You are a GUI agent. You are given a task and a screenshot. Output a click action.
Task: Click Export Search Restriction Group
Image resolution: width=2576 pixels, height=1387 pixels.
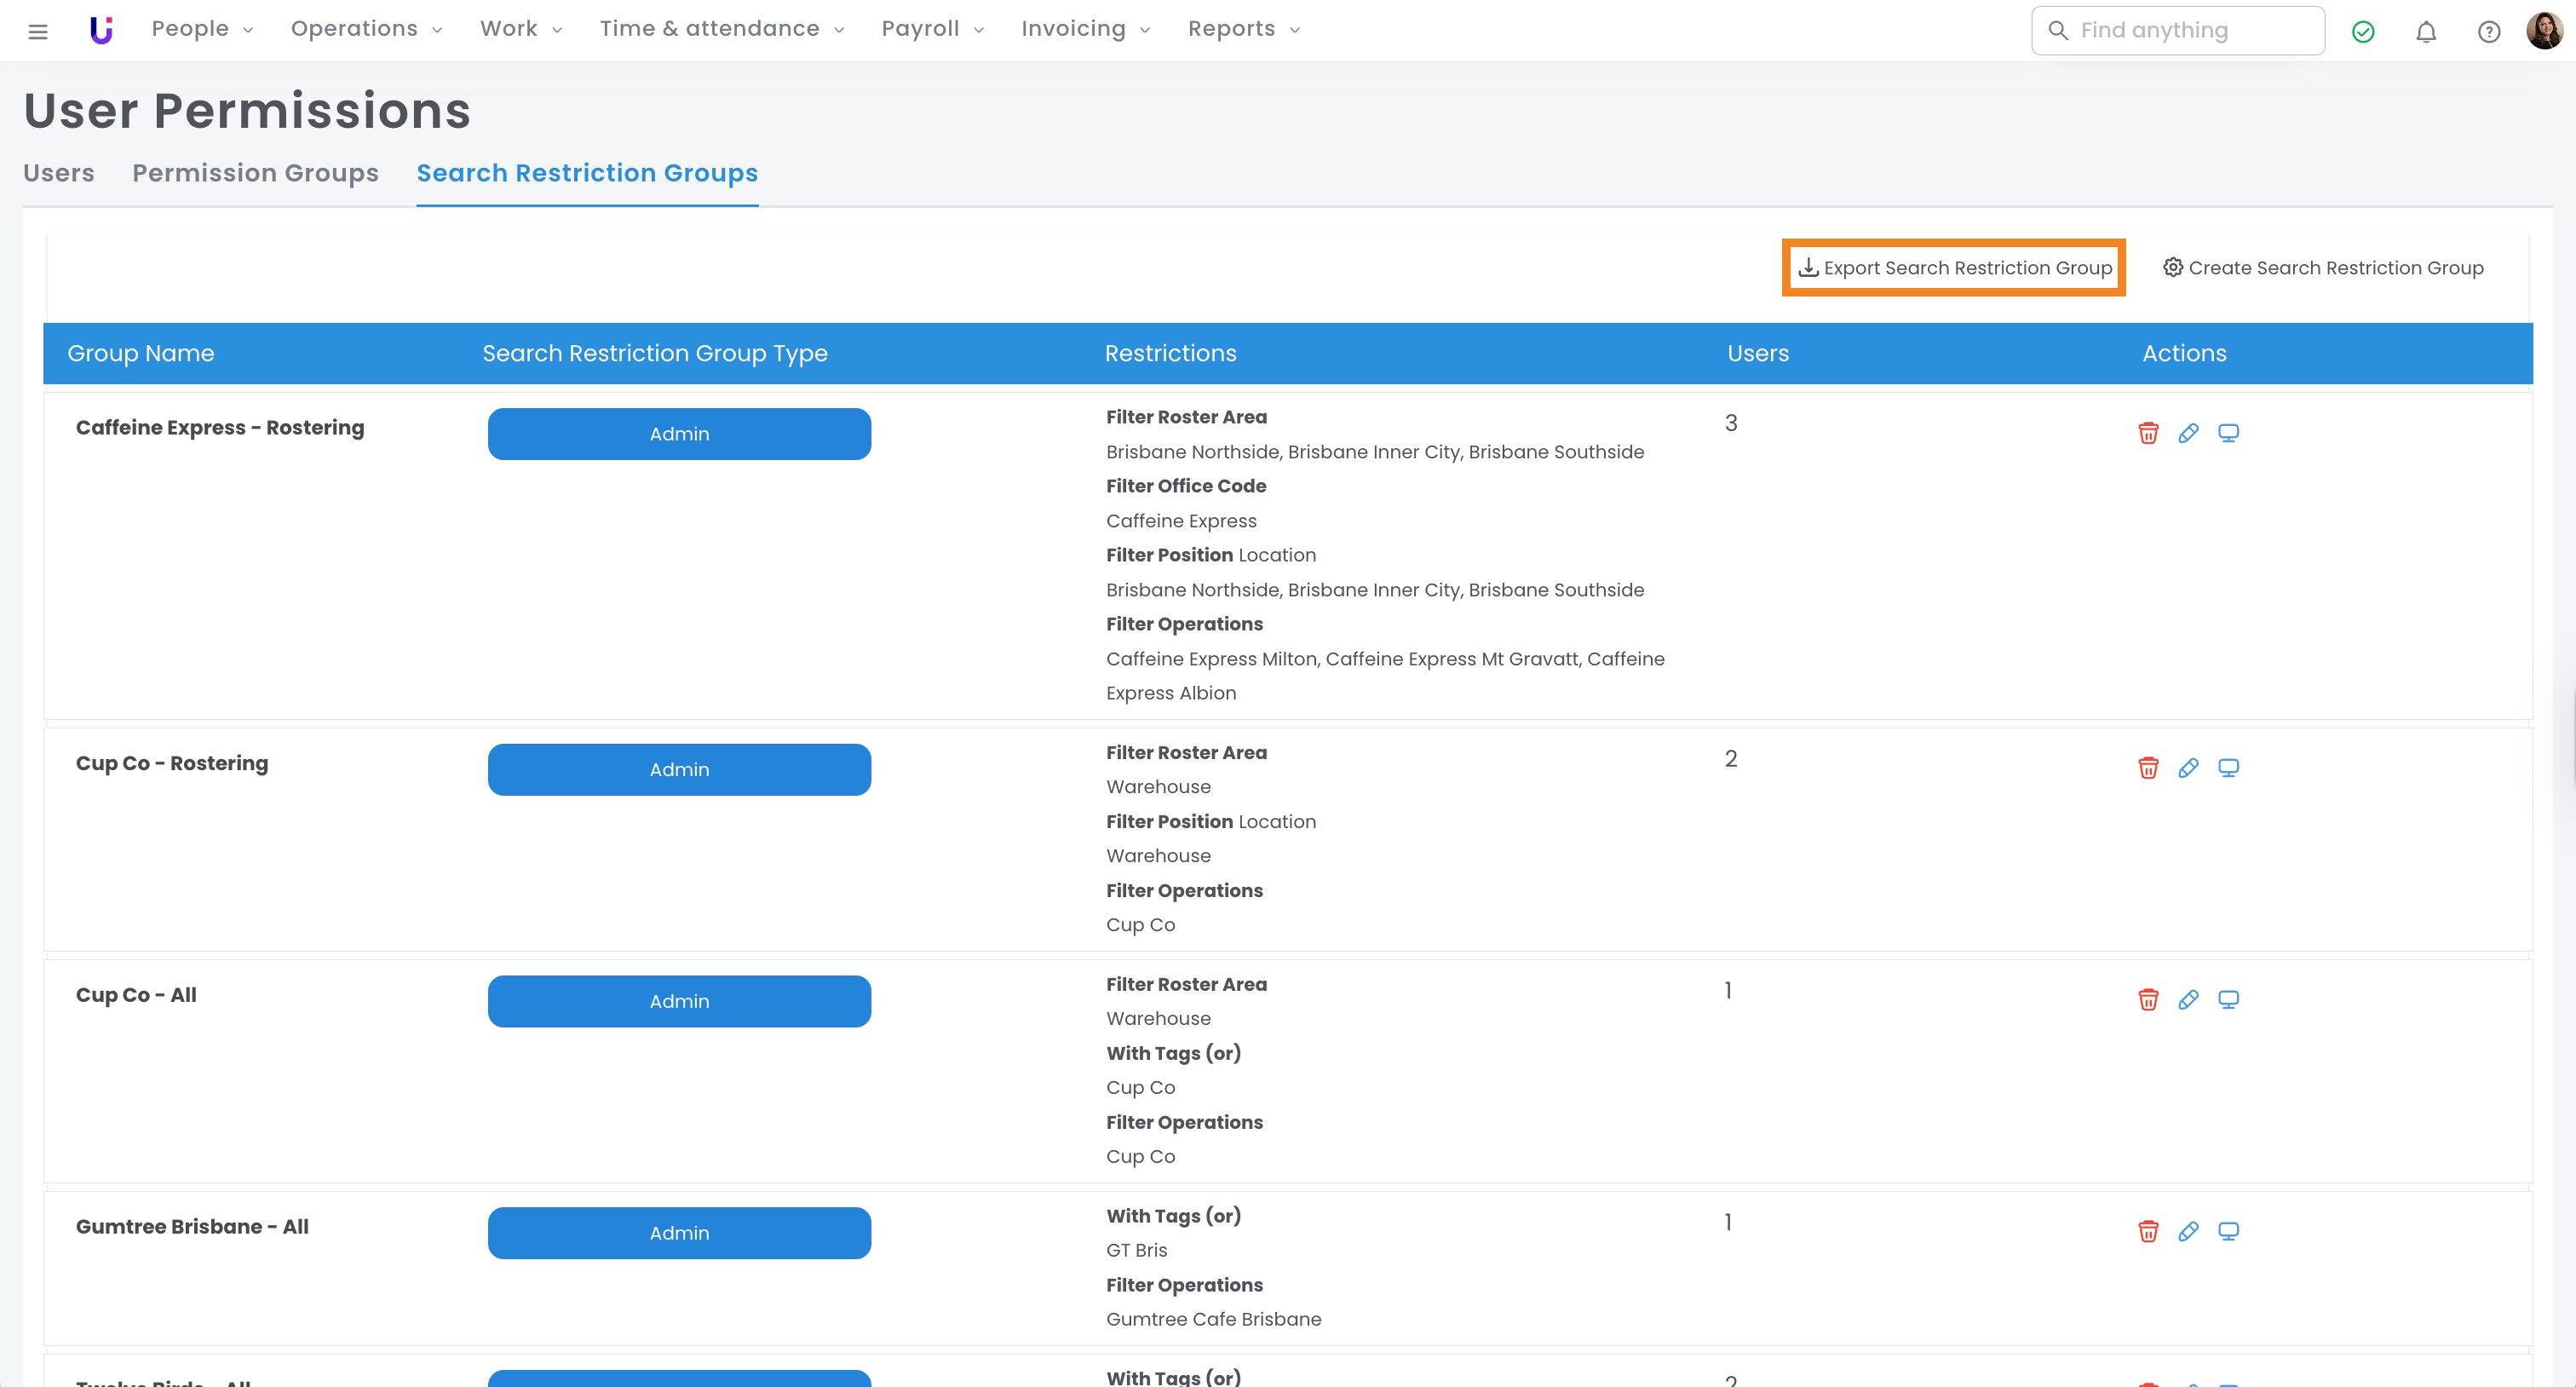[1954, 268]
